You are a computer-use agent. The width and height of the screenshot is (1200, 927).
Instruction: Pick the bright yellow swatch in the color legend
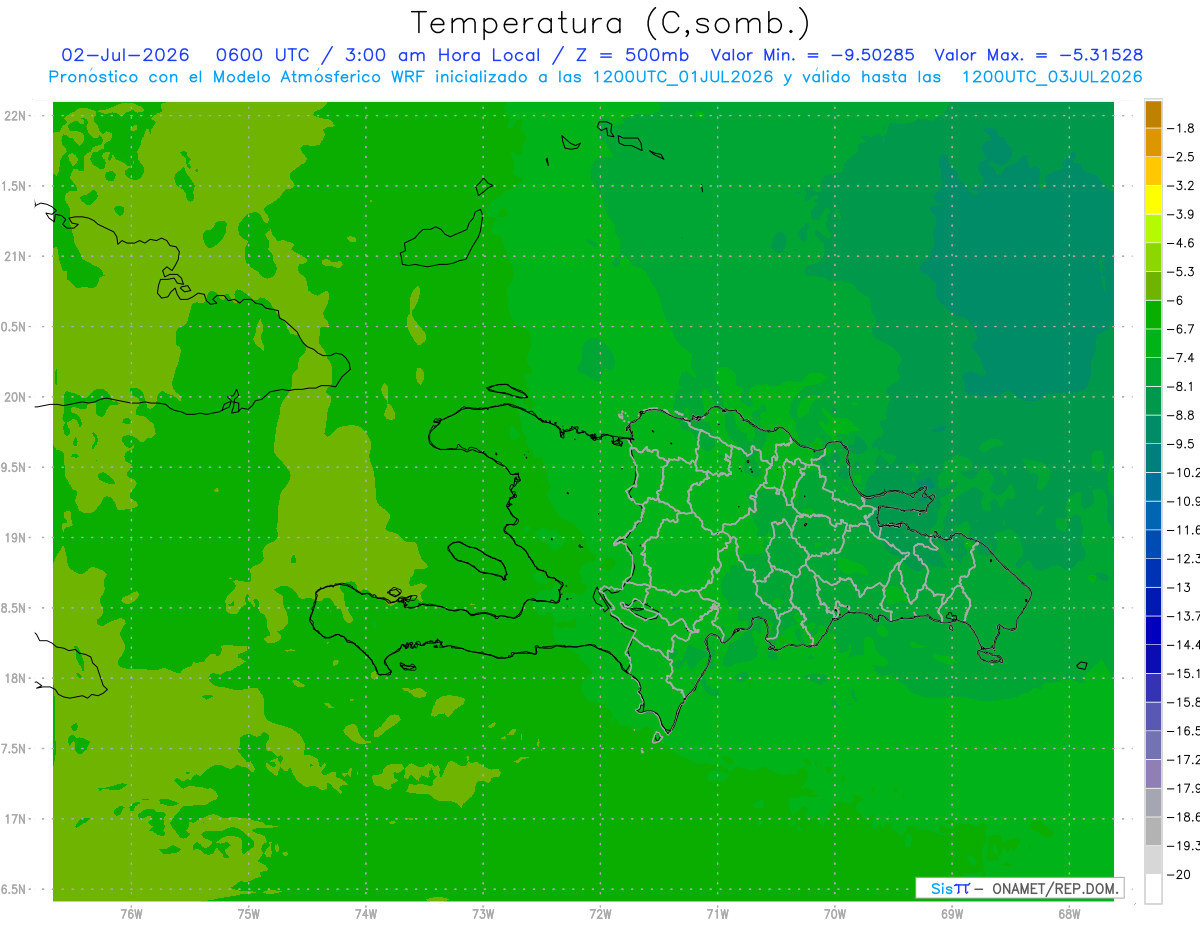1153,200
